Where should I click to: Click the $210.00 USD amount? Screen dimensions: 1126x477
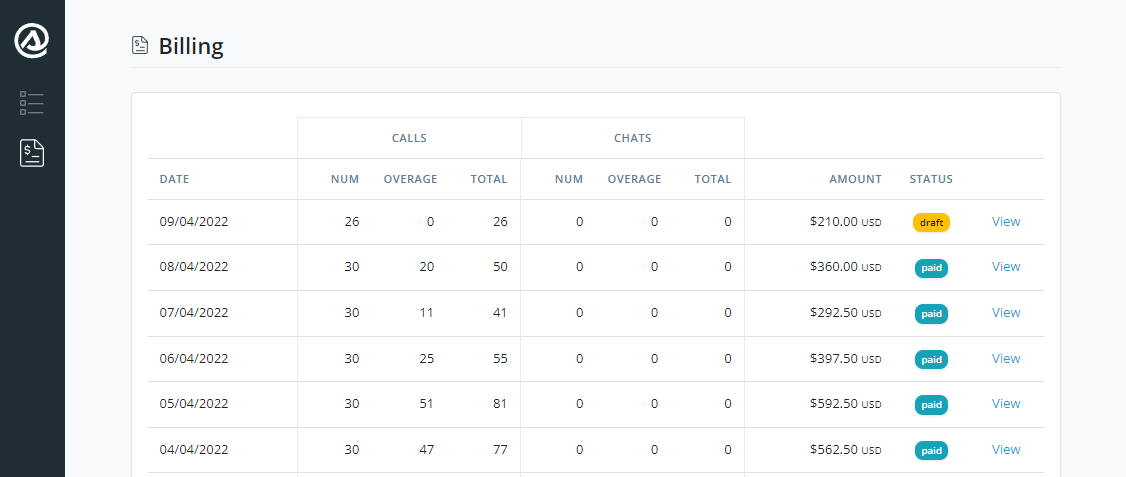coord(845,221)
